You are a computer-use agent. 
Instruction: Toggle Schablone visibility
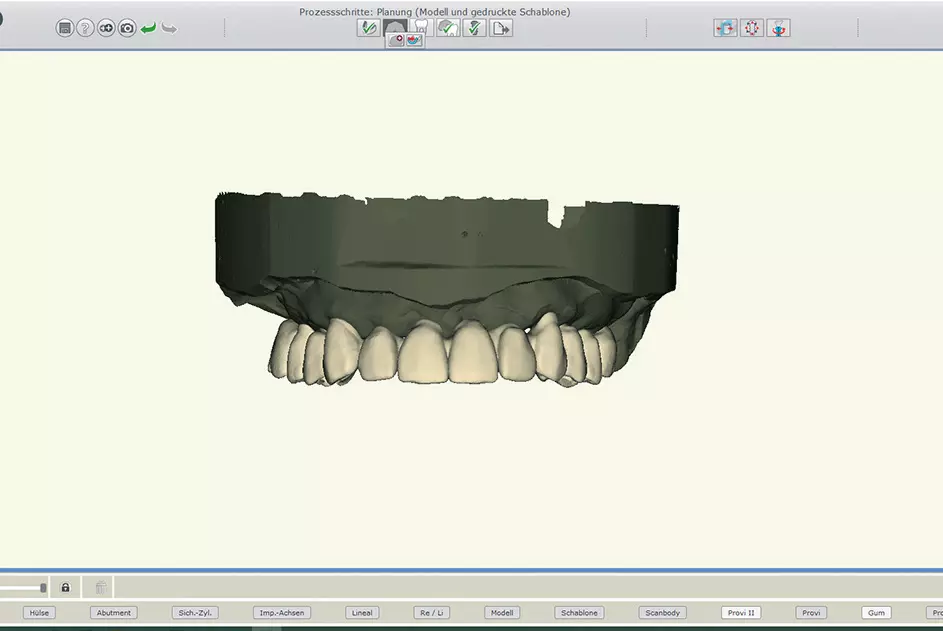pyautogui.click(x=579, y=612)
